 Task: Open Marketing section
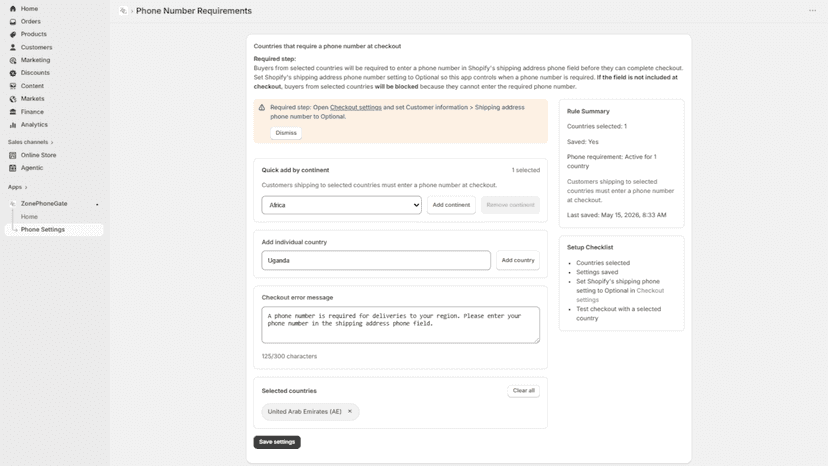(x=35, y=60)
